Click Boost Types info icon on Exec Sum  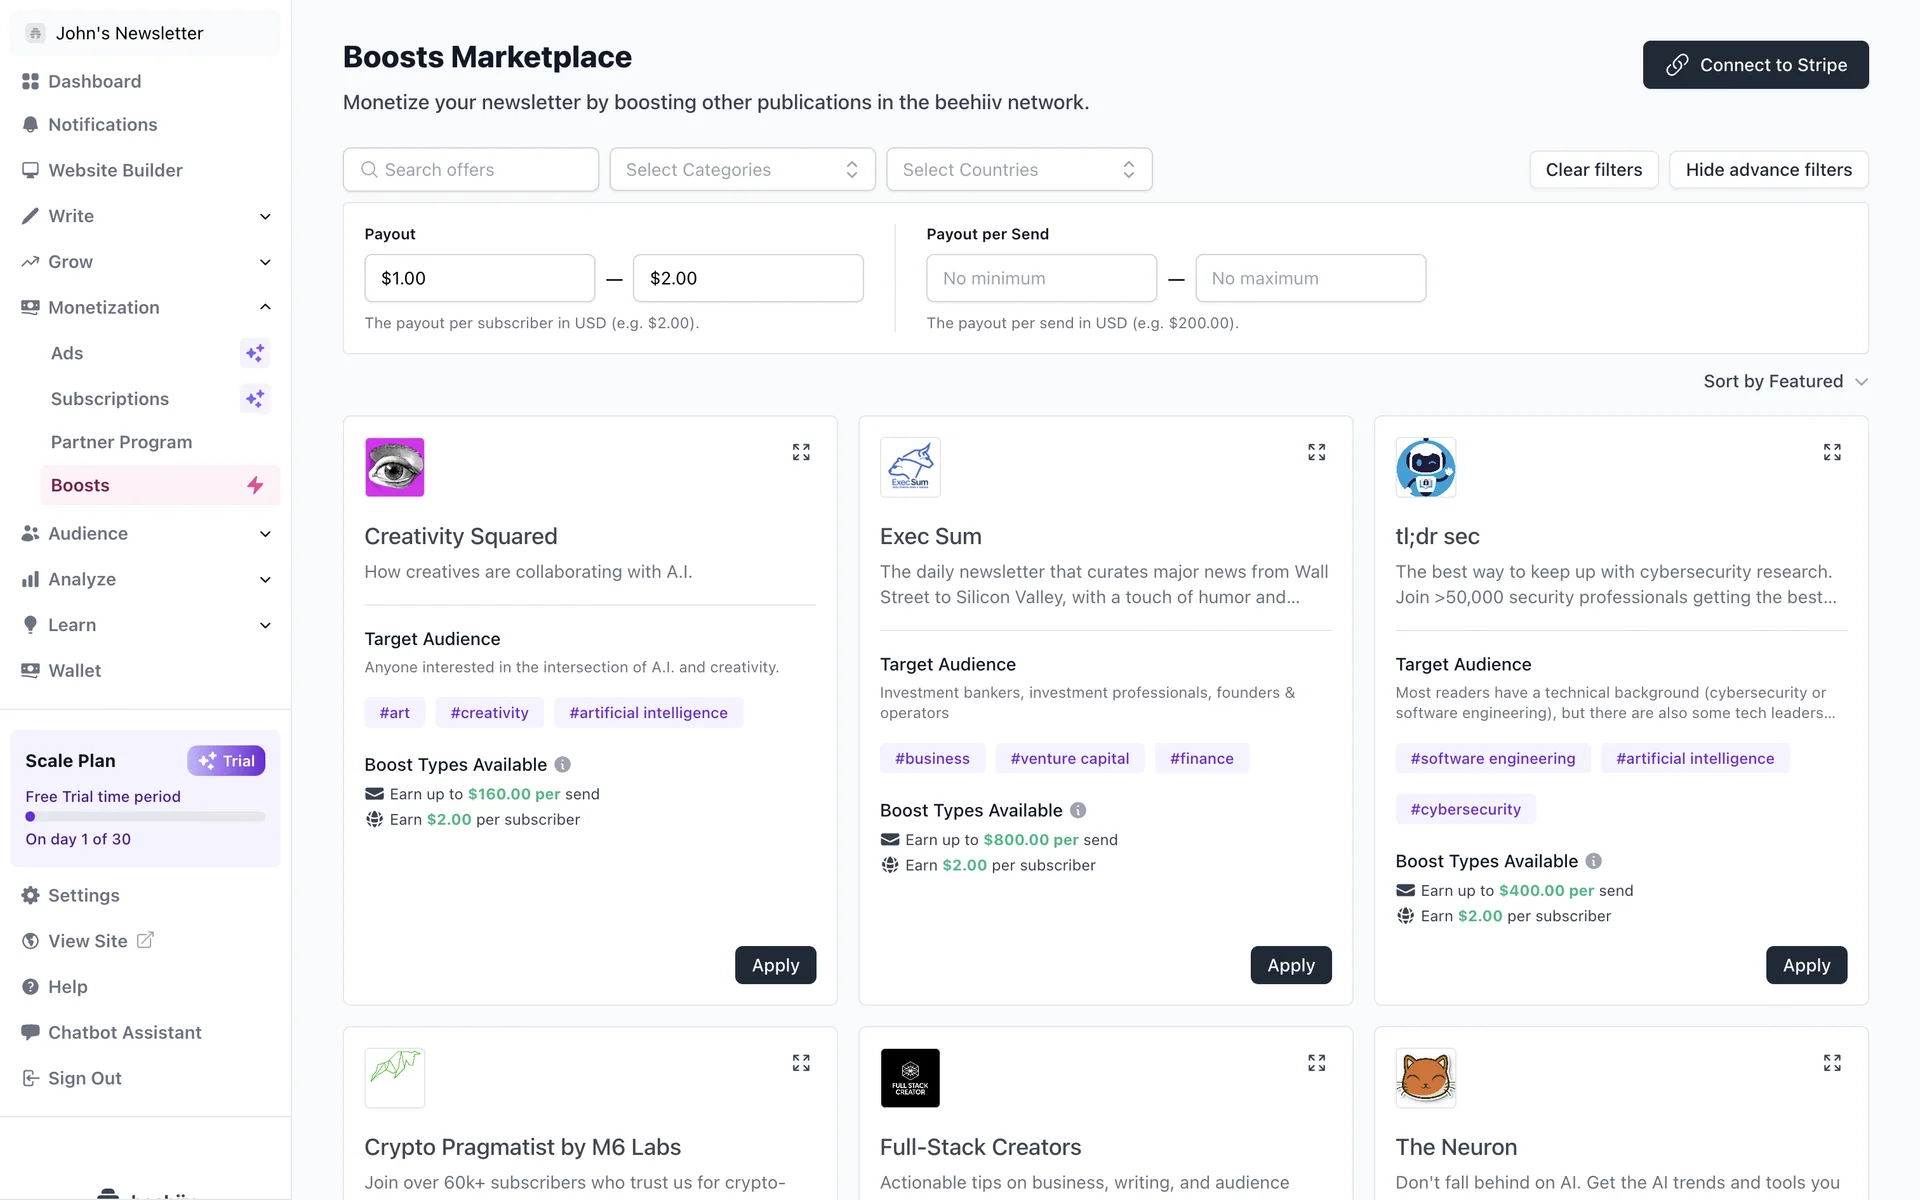pos(1078,810)
